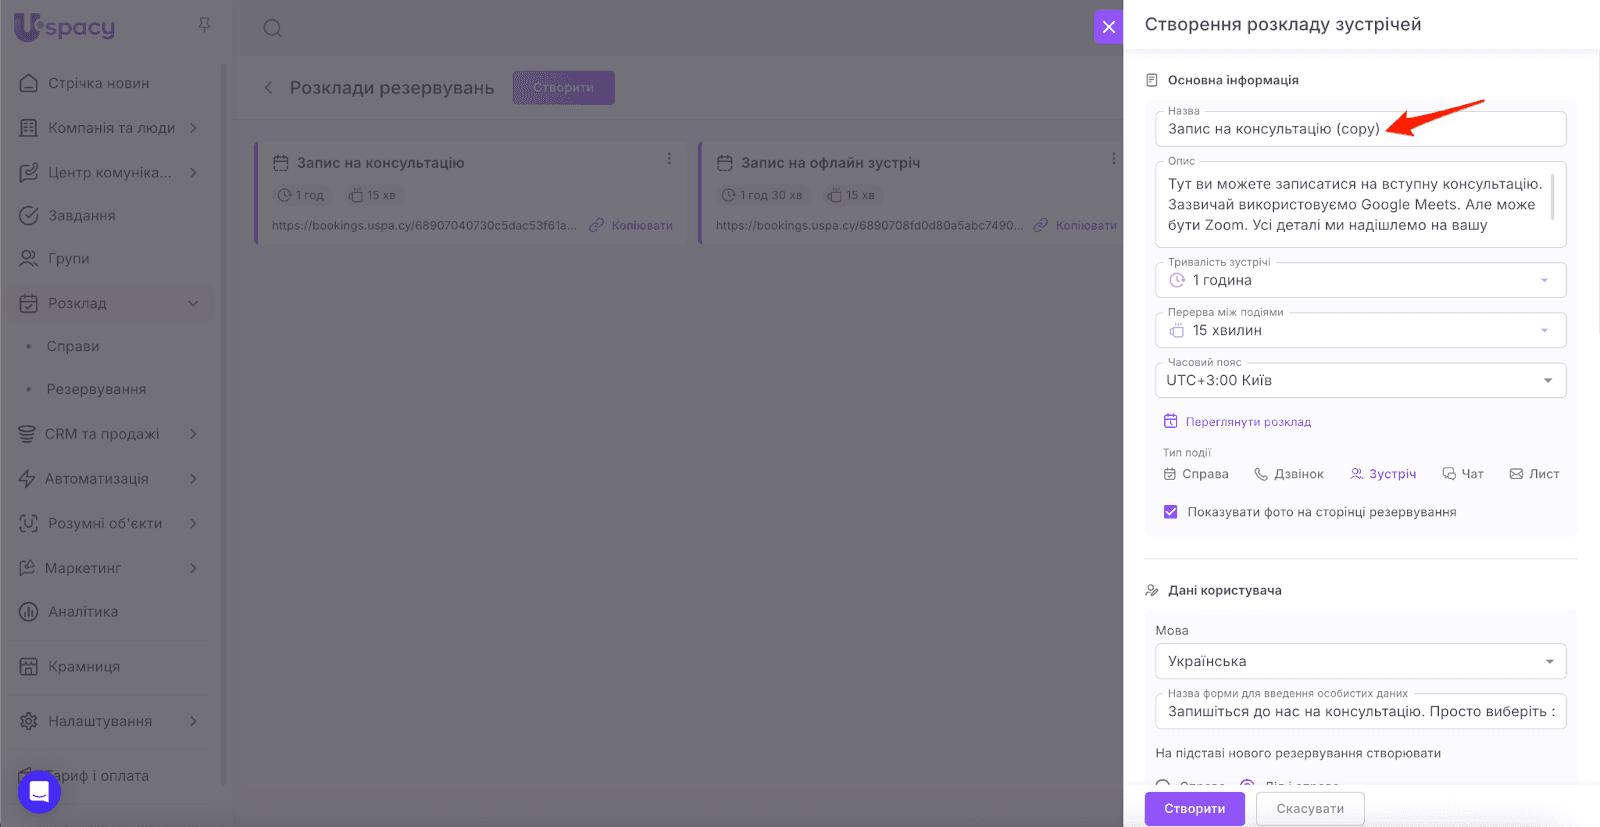Screen dimensions: 1600x827
Task: Open the Переглянути розклад link
Action: (1237, 422)
